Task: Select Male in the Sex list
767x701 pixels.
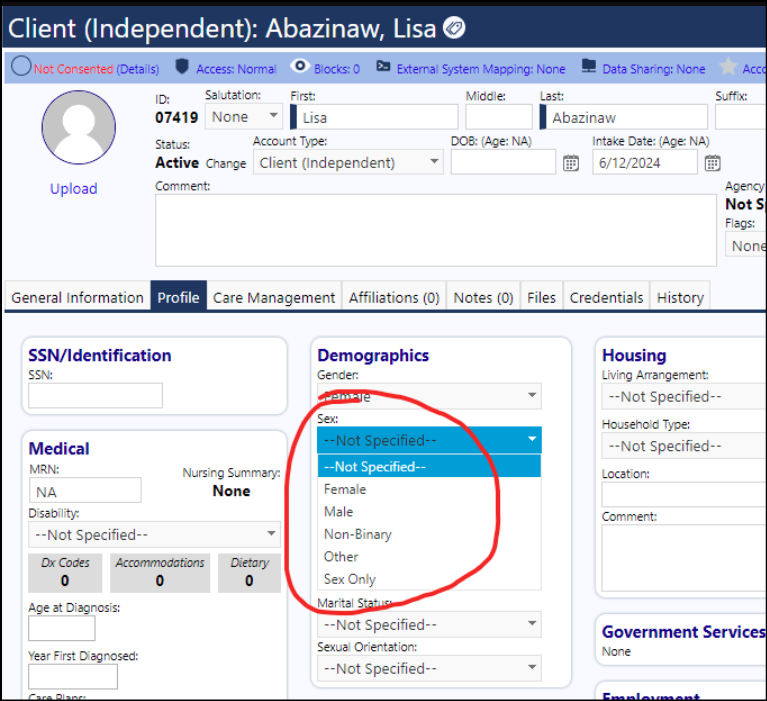Action: (x=429, y=512)
